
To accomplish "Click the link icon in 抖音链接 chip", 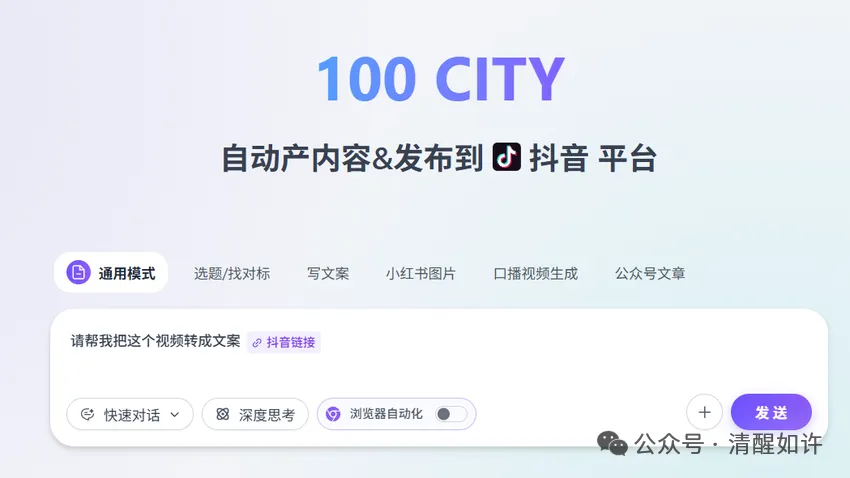I will [x=257, y=343].
